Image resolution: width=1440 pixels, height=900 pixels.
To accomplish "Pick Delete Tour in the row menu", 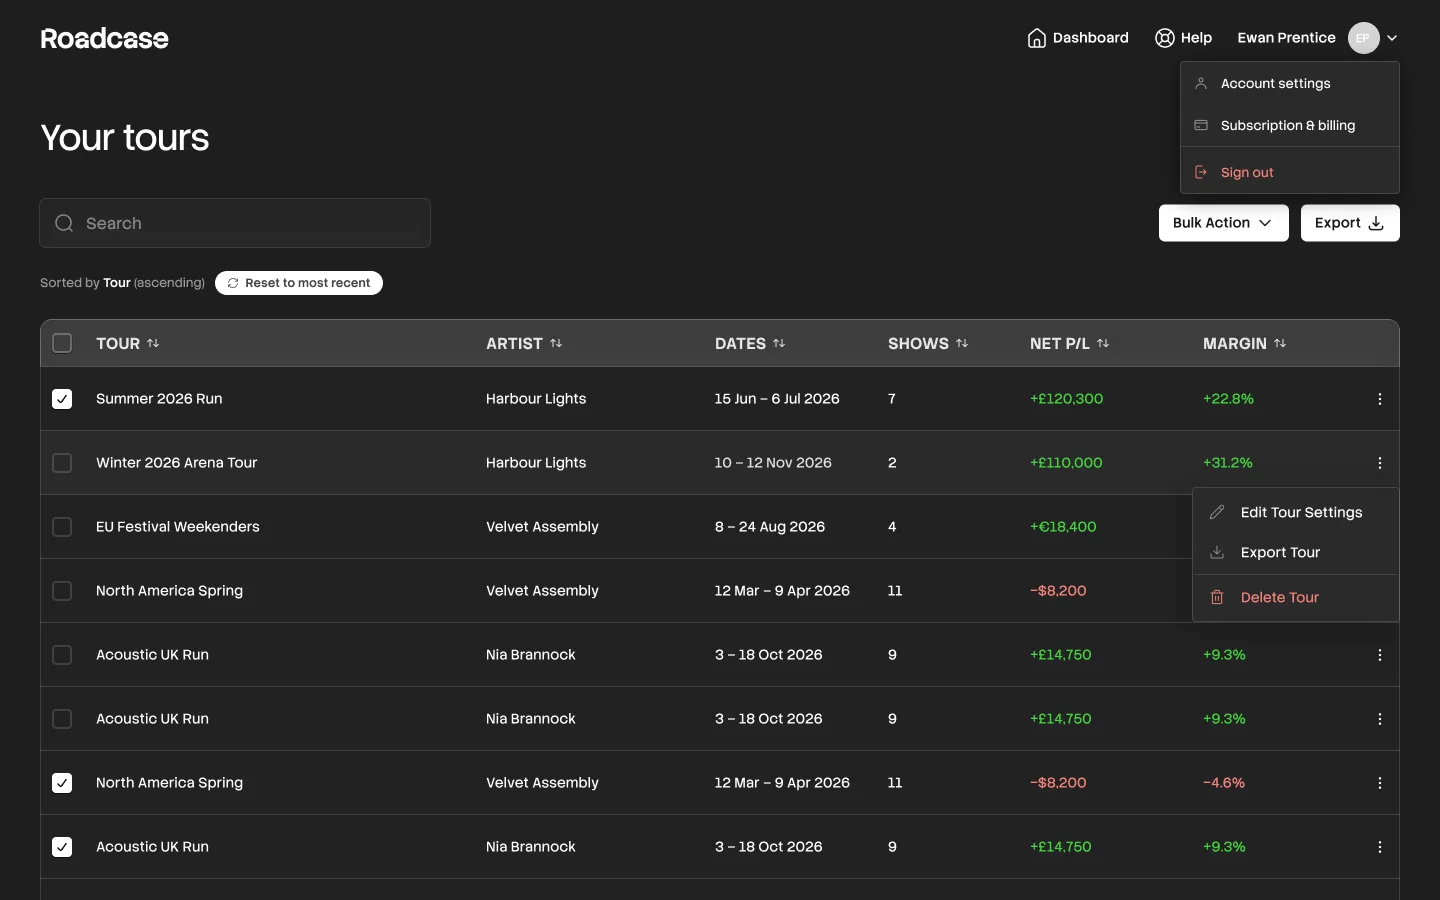I will pos(1296,597).
